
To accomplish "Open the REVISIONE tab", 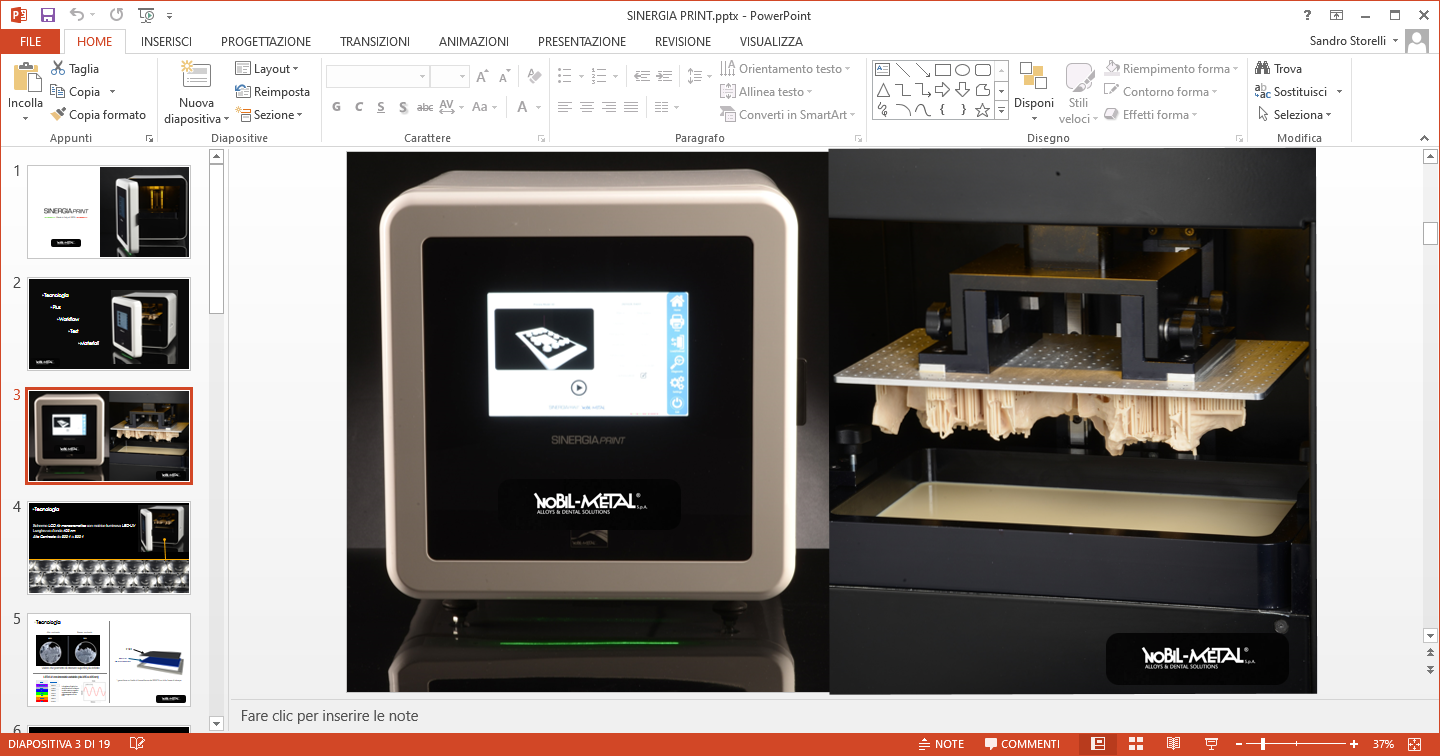I will pyautogui.click(x=683, y=42).
